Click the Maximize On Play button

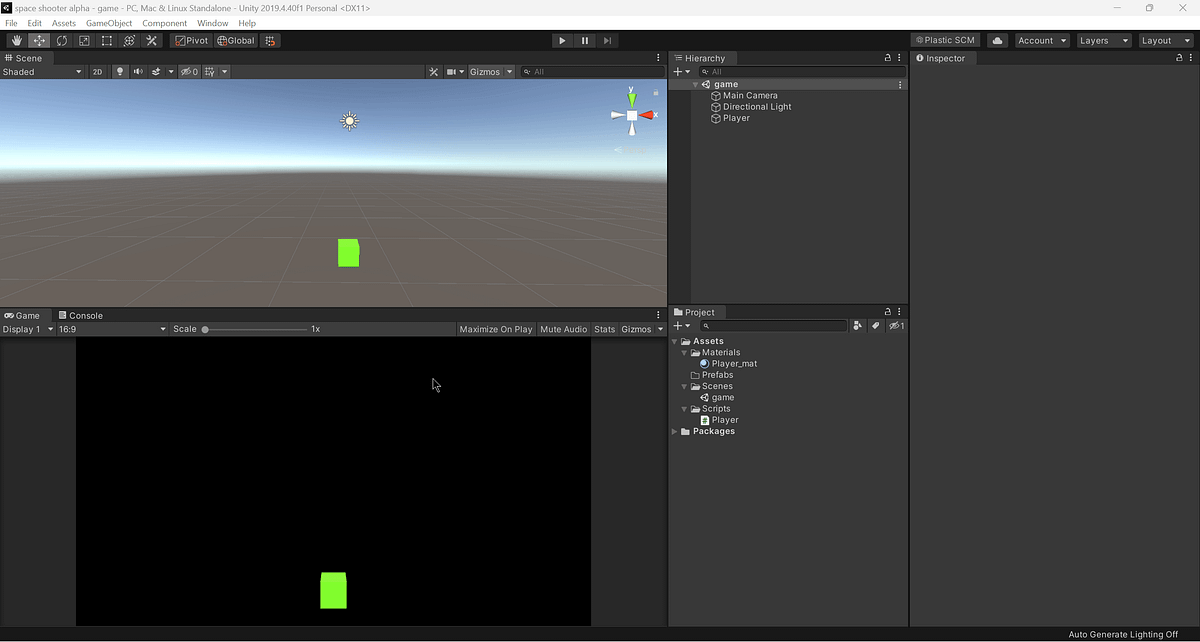coord(495,328)
